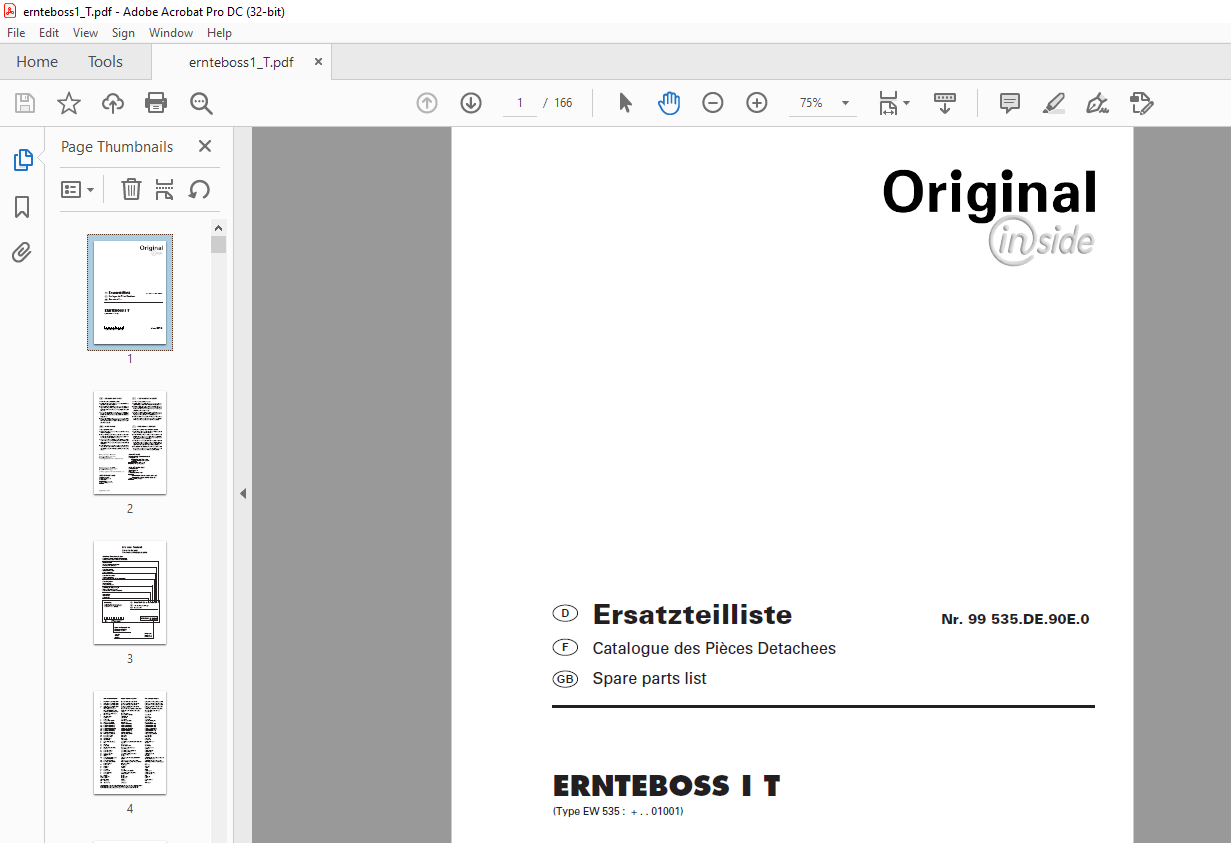This screenshot has height=843, width=1231.
Task: Zoom out with the minus icon
Action: click(713, 103)
